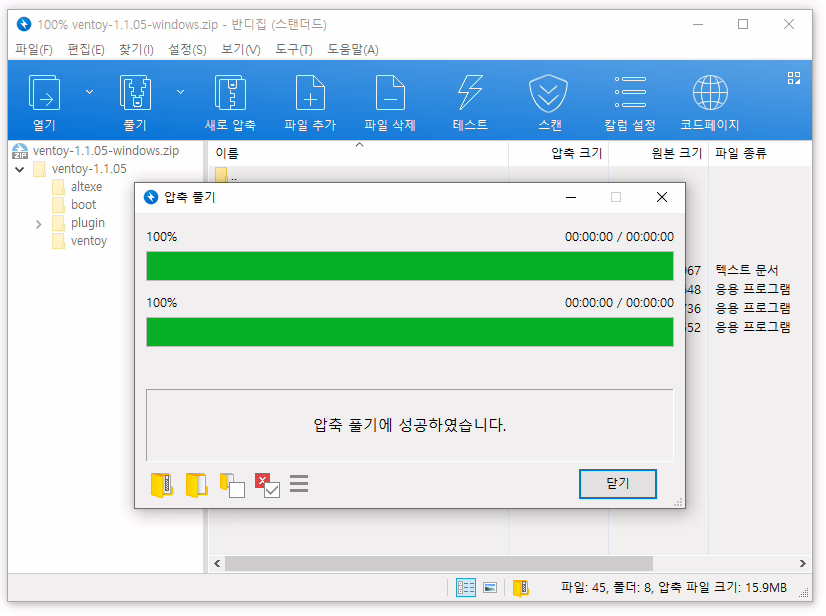Open the 도움말(A) menu

point(353,50)
